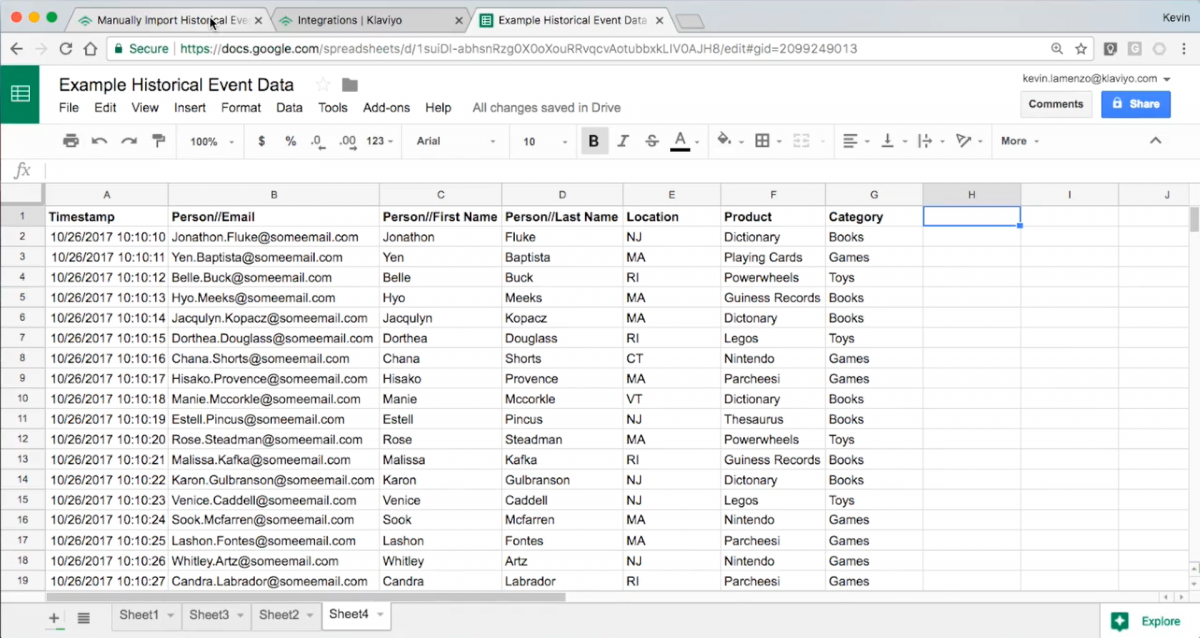Go to browser home page

tap(90, 48)
